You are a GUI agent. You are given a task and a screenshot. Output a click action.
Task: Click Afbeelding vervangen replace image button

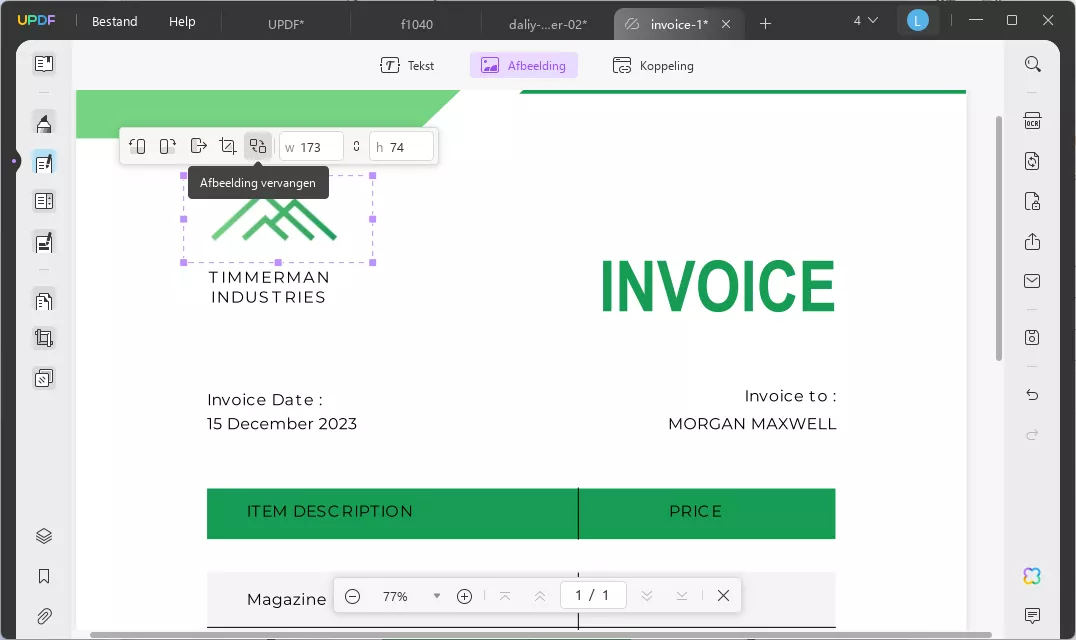[x=258, y=146]
